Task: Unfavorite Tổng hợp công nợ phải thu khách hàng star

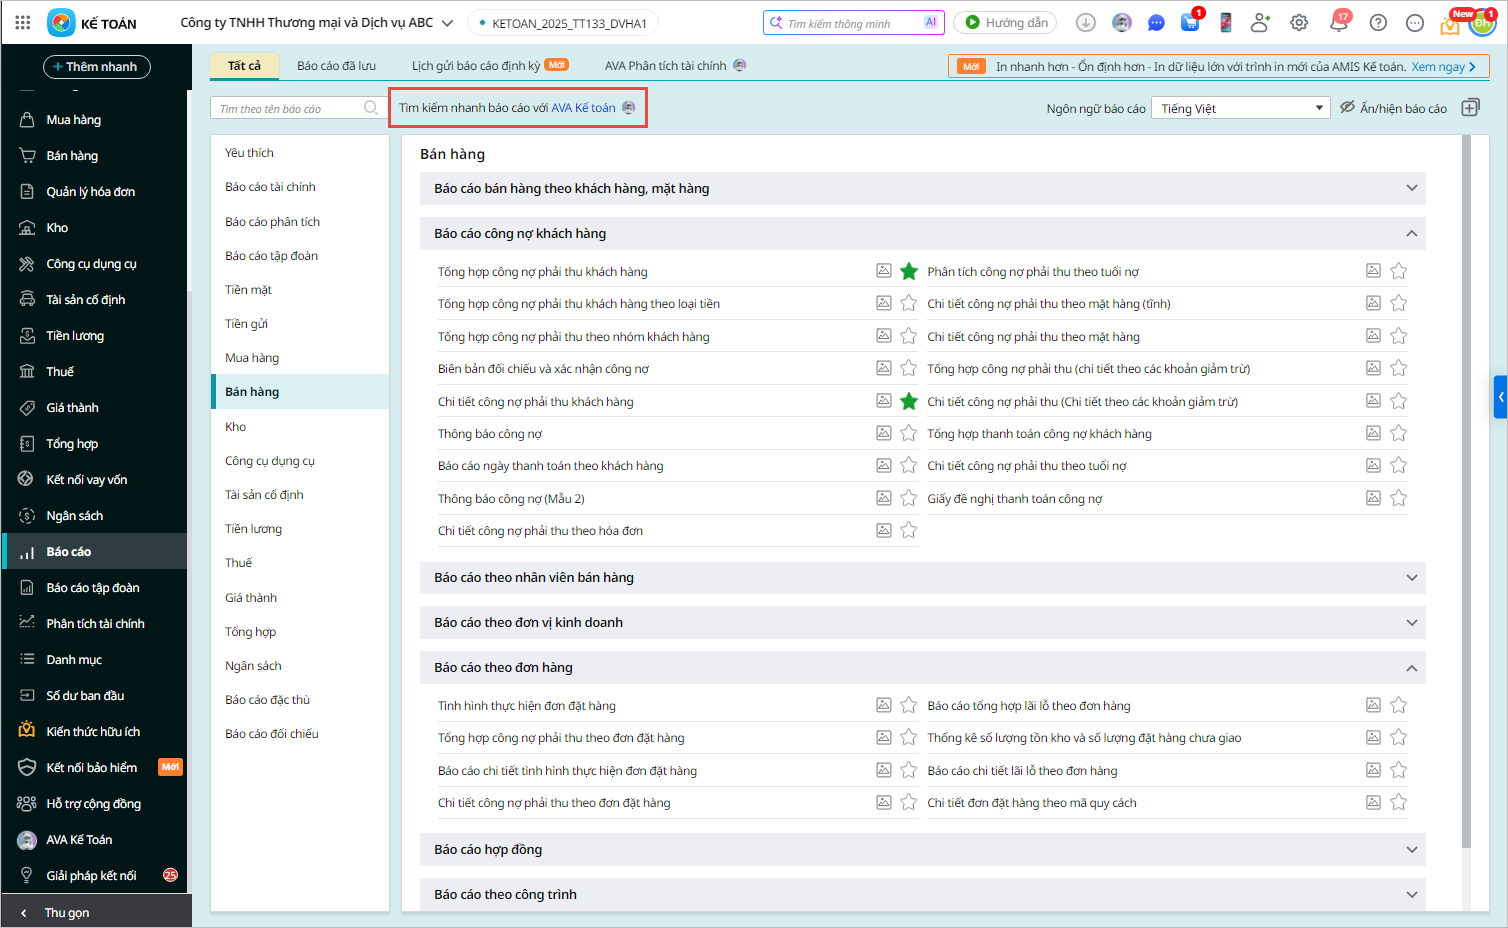Action: coord(908,271)
